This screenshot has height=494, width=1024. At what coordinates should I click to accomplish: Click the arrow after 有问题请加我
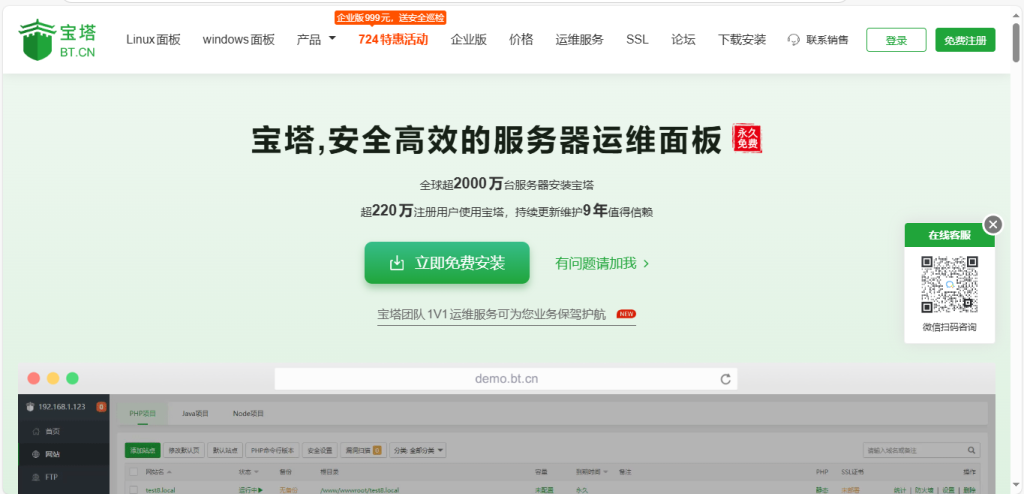coord(646,264)
